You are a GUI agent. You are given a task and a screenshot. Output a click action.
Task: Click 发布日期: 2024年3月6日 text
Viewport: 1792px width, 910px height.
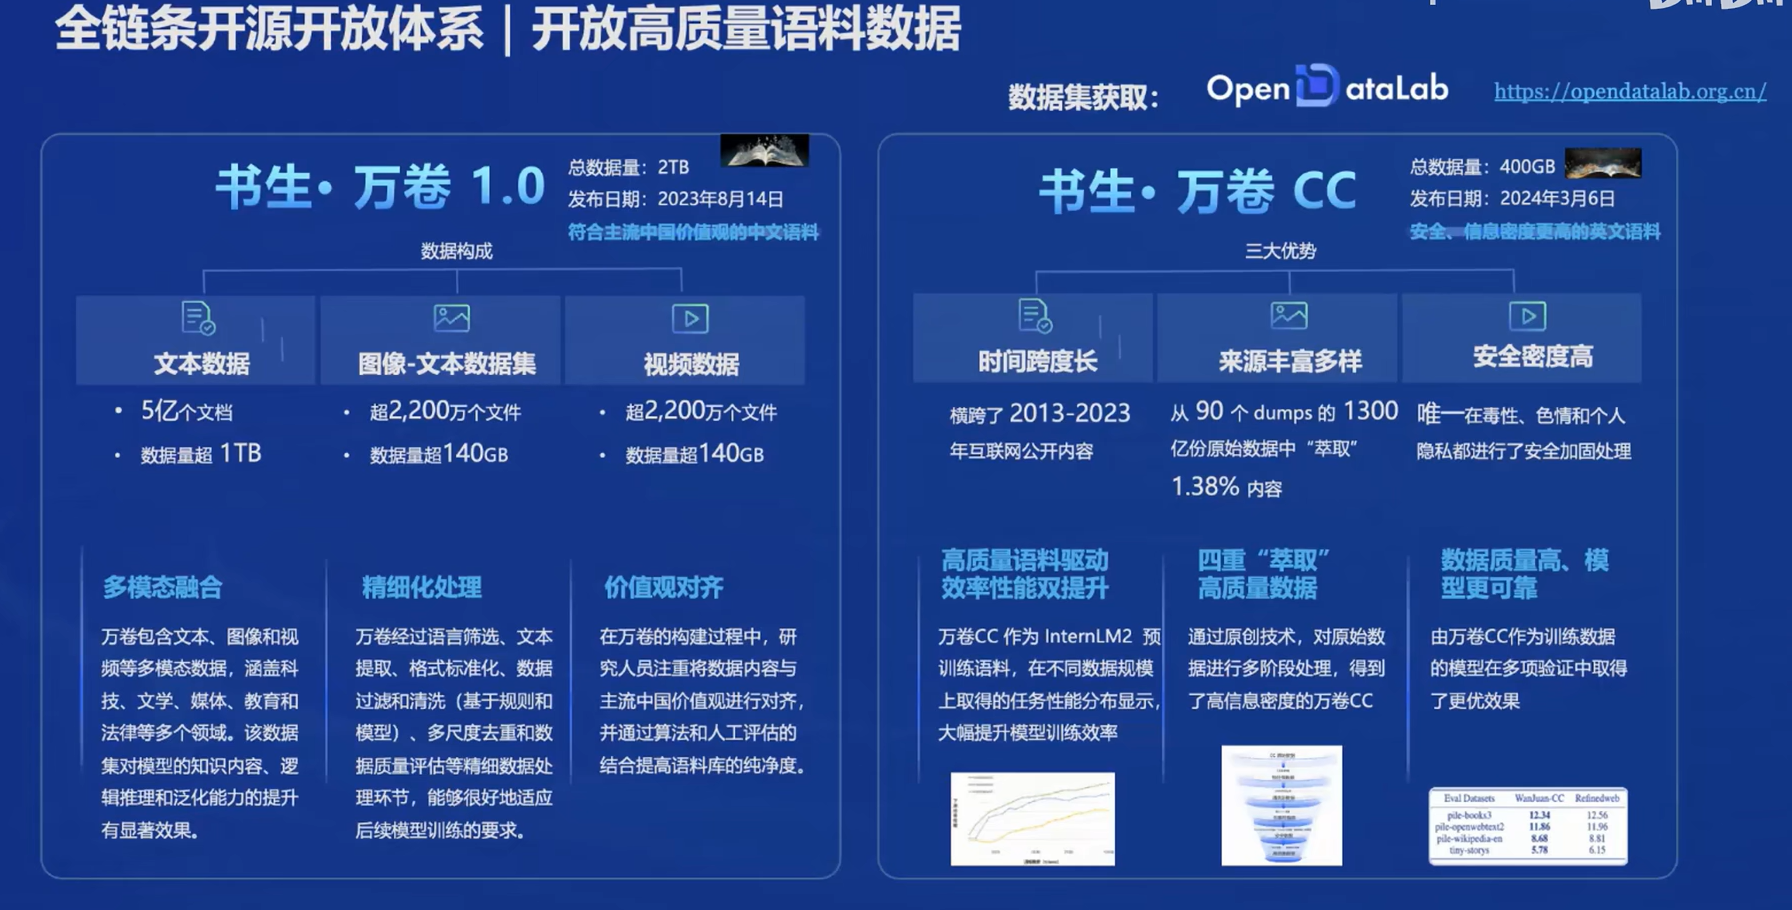1512,198
